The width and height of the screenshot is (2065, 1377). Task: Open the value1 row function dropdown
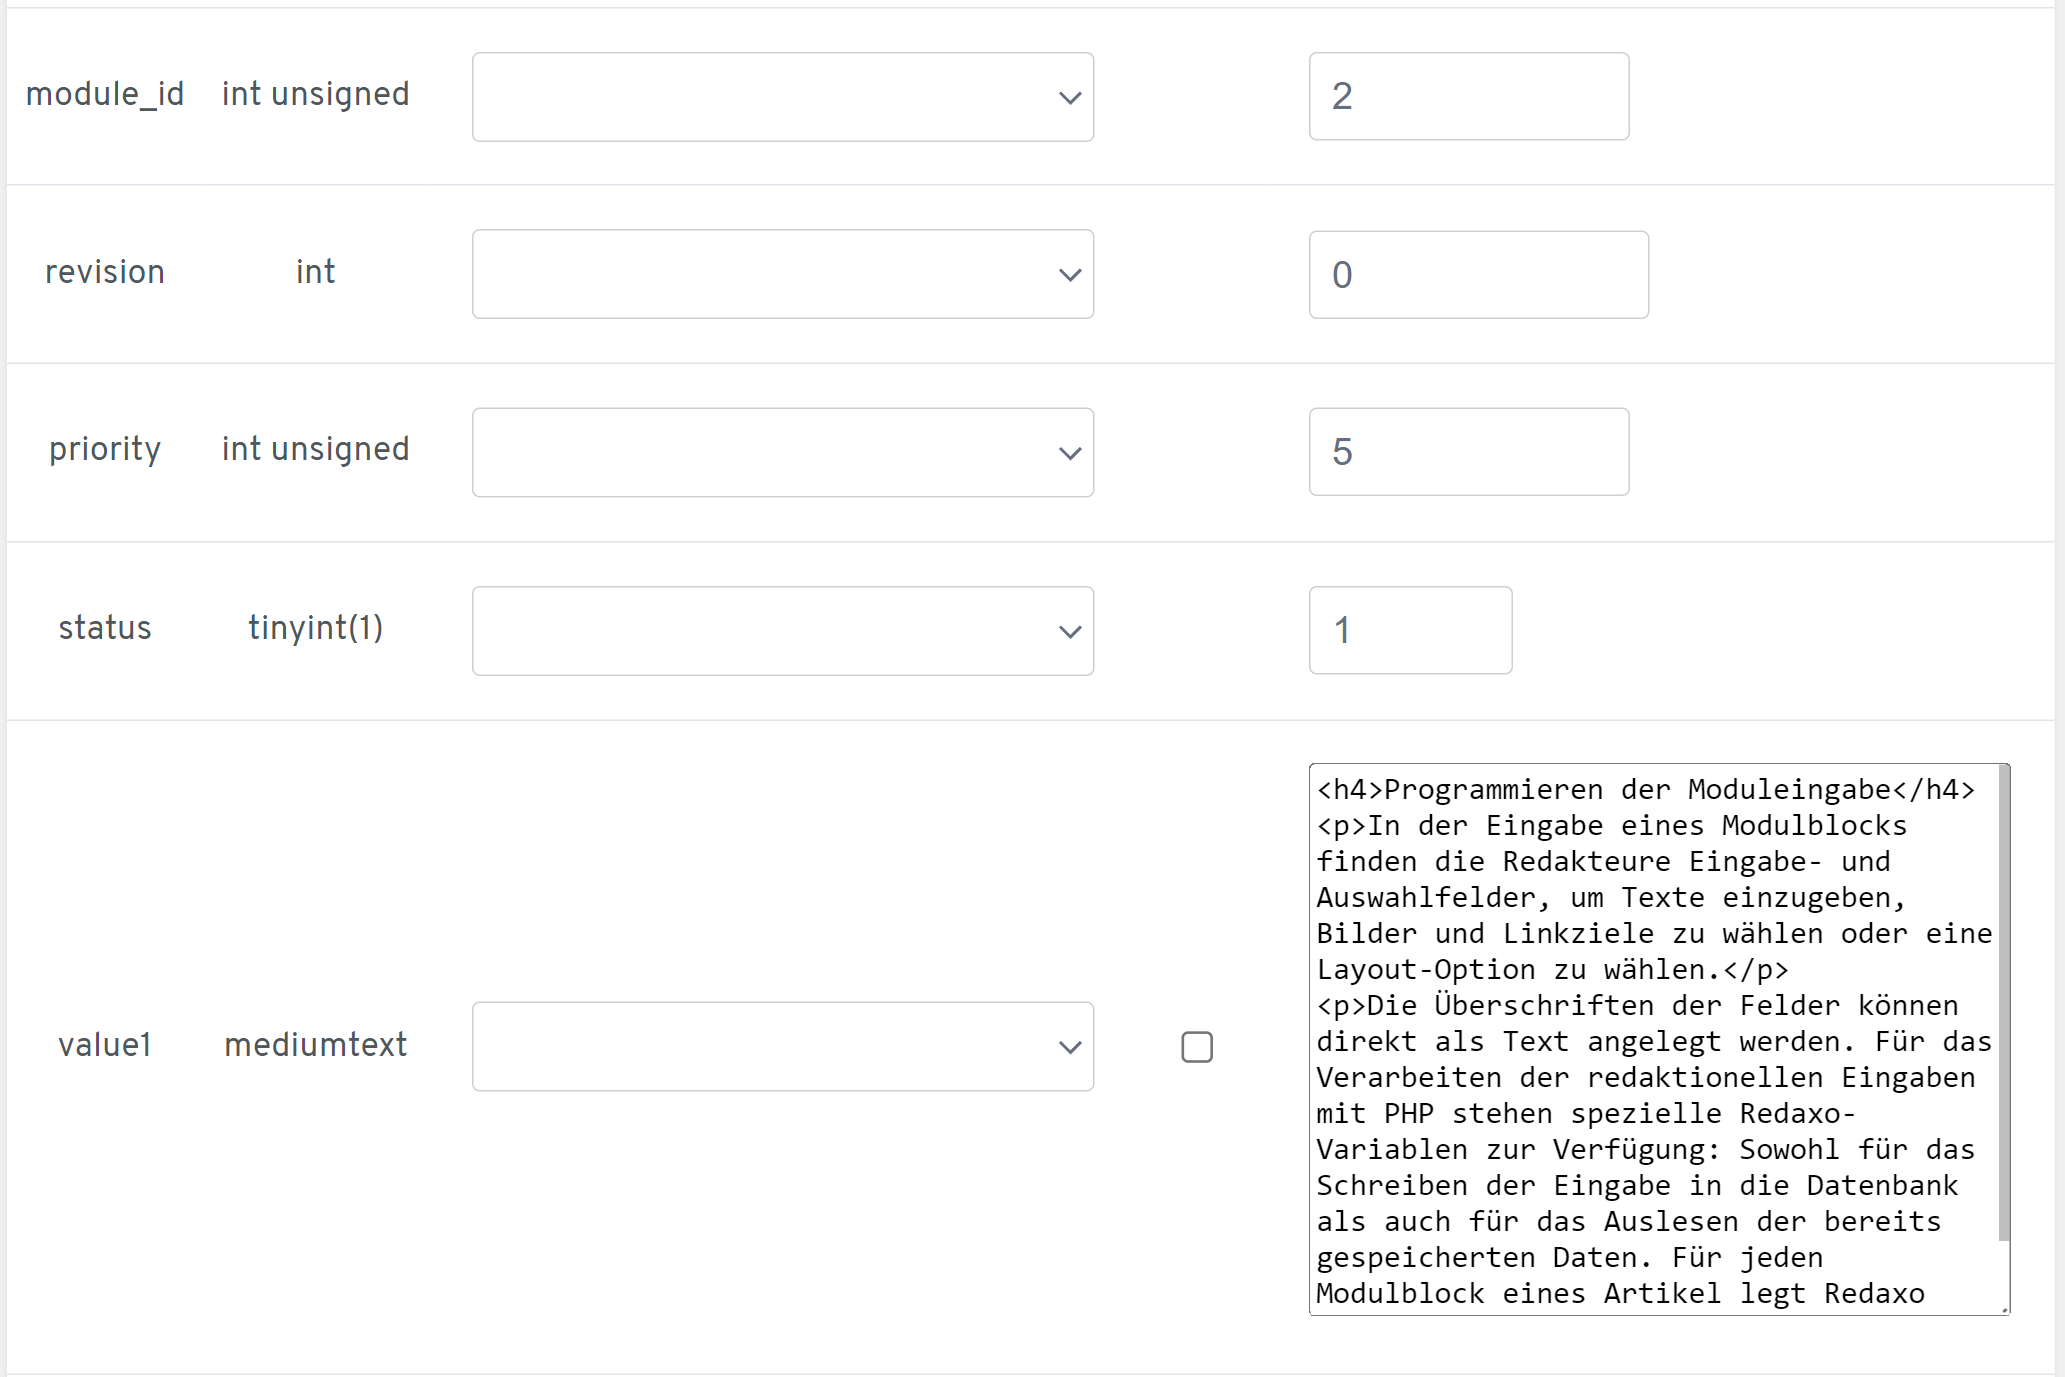(x=782, y=1046)
